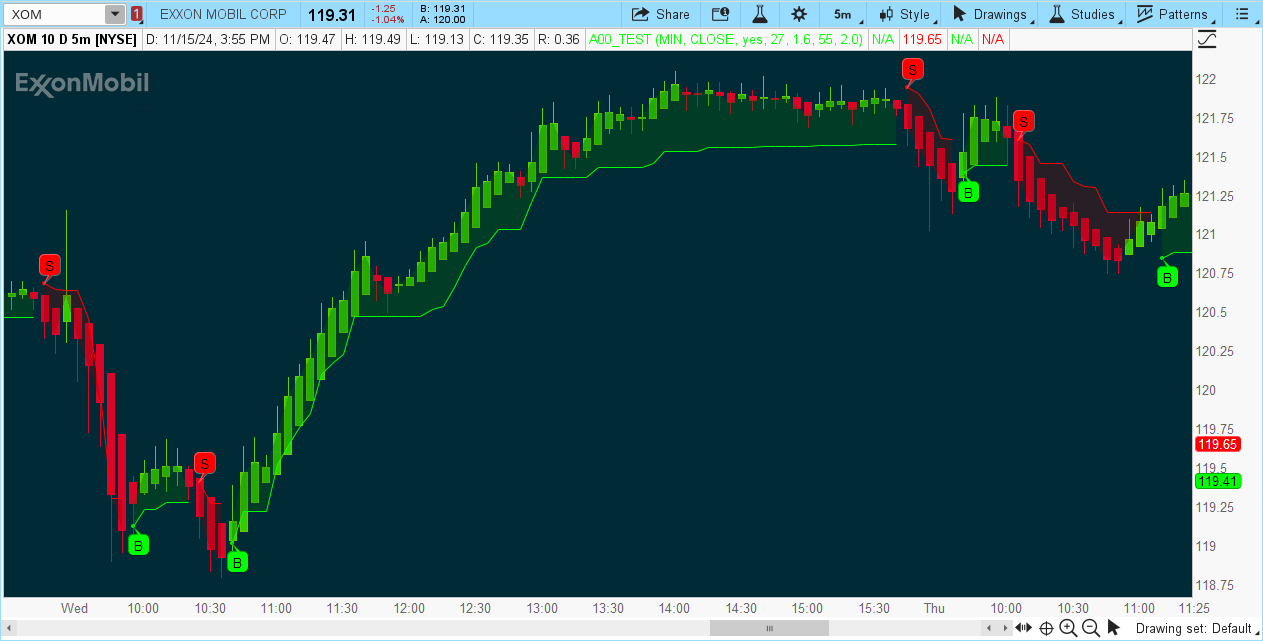Open the Drawings dropdown menu
This screenshot has width=1263, height=641.
coord(994,14)
